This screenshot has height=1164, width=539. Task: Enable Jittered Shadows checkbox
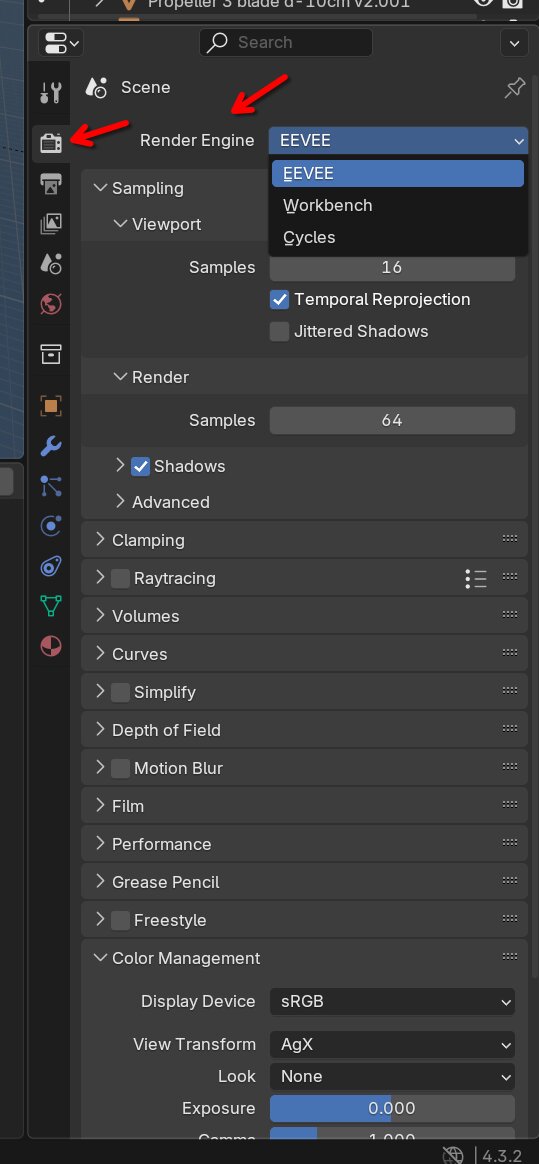[x=279, y=332]
